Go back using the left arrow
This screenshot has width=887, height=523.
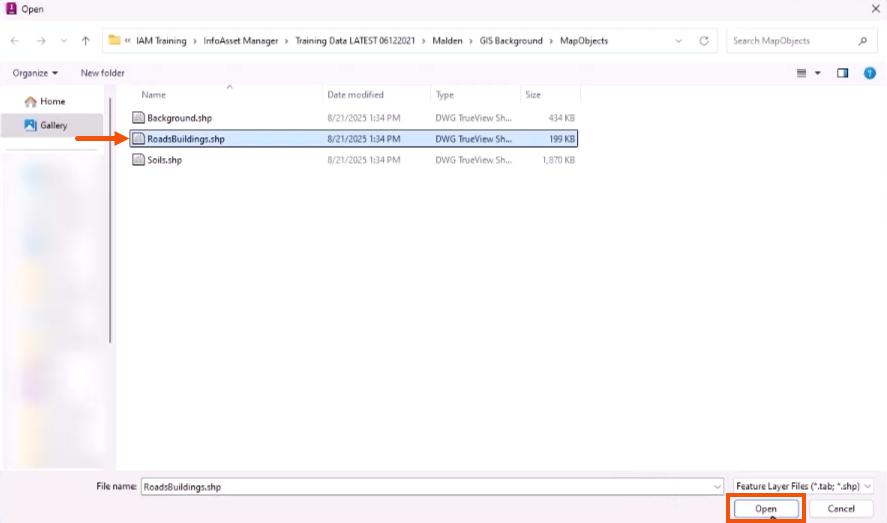(x=15, y=41)
